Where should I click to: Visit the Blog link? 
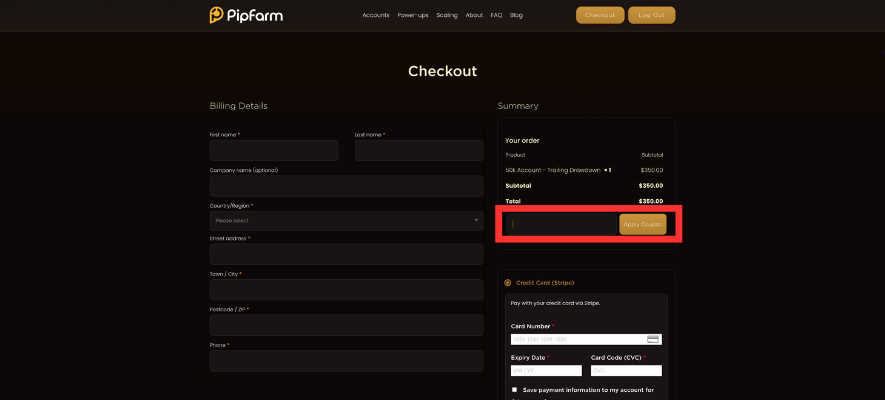[x=516, y=15]
